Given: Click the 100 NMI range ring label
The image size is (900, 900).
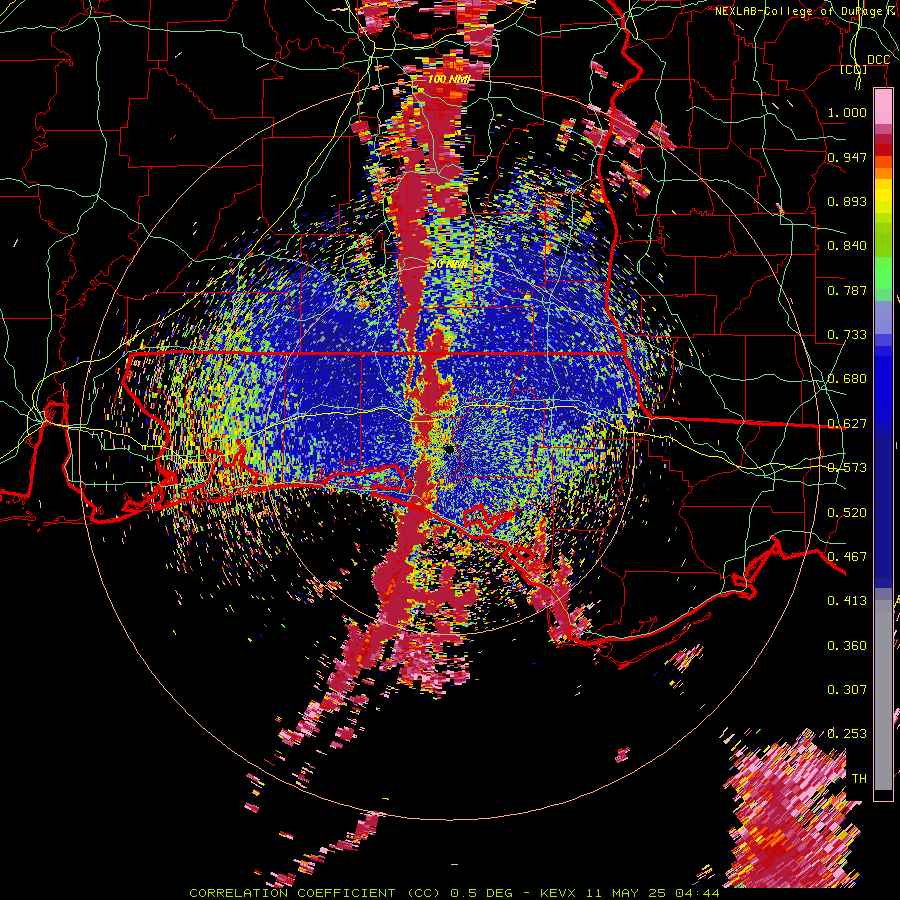Looking at the screenshot, I should click(x=449, y=79).
